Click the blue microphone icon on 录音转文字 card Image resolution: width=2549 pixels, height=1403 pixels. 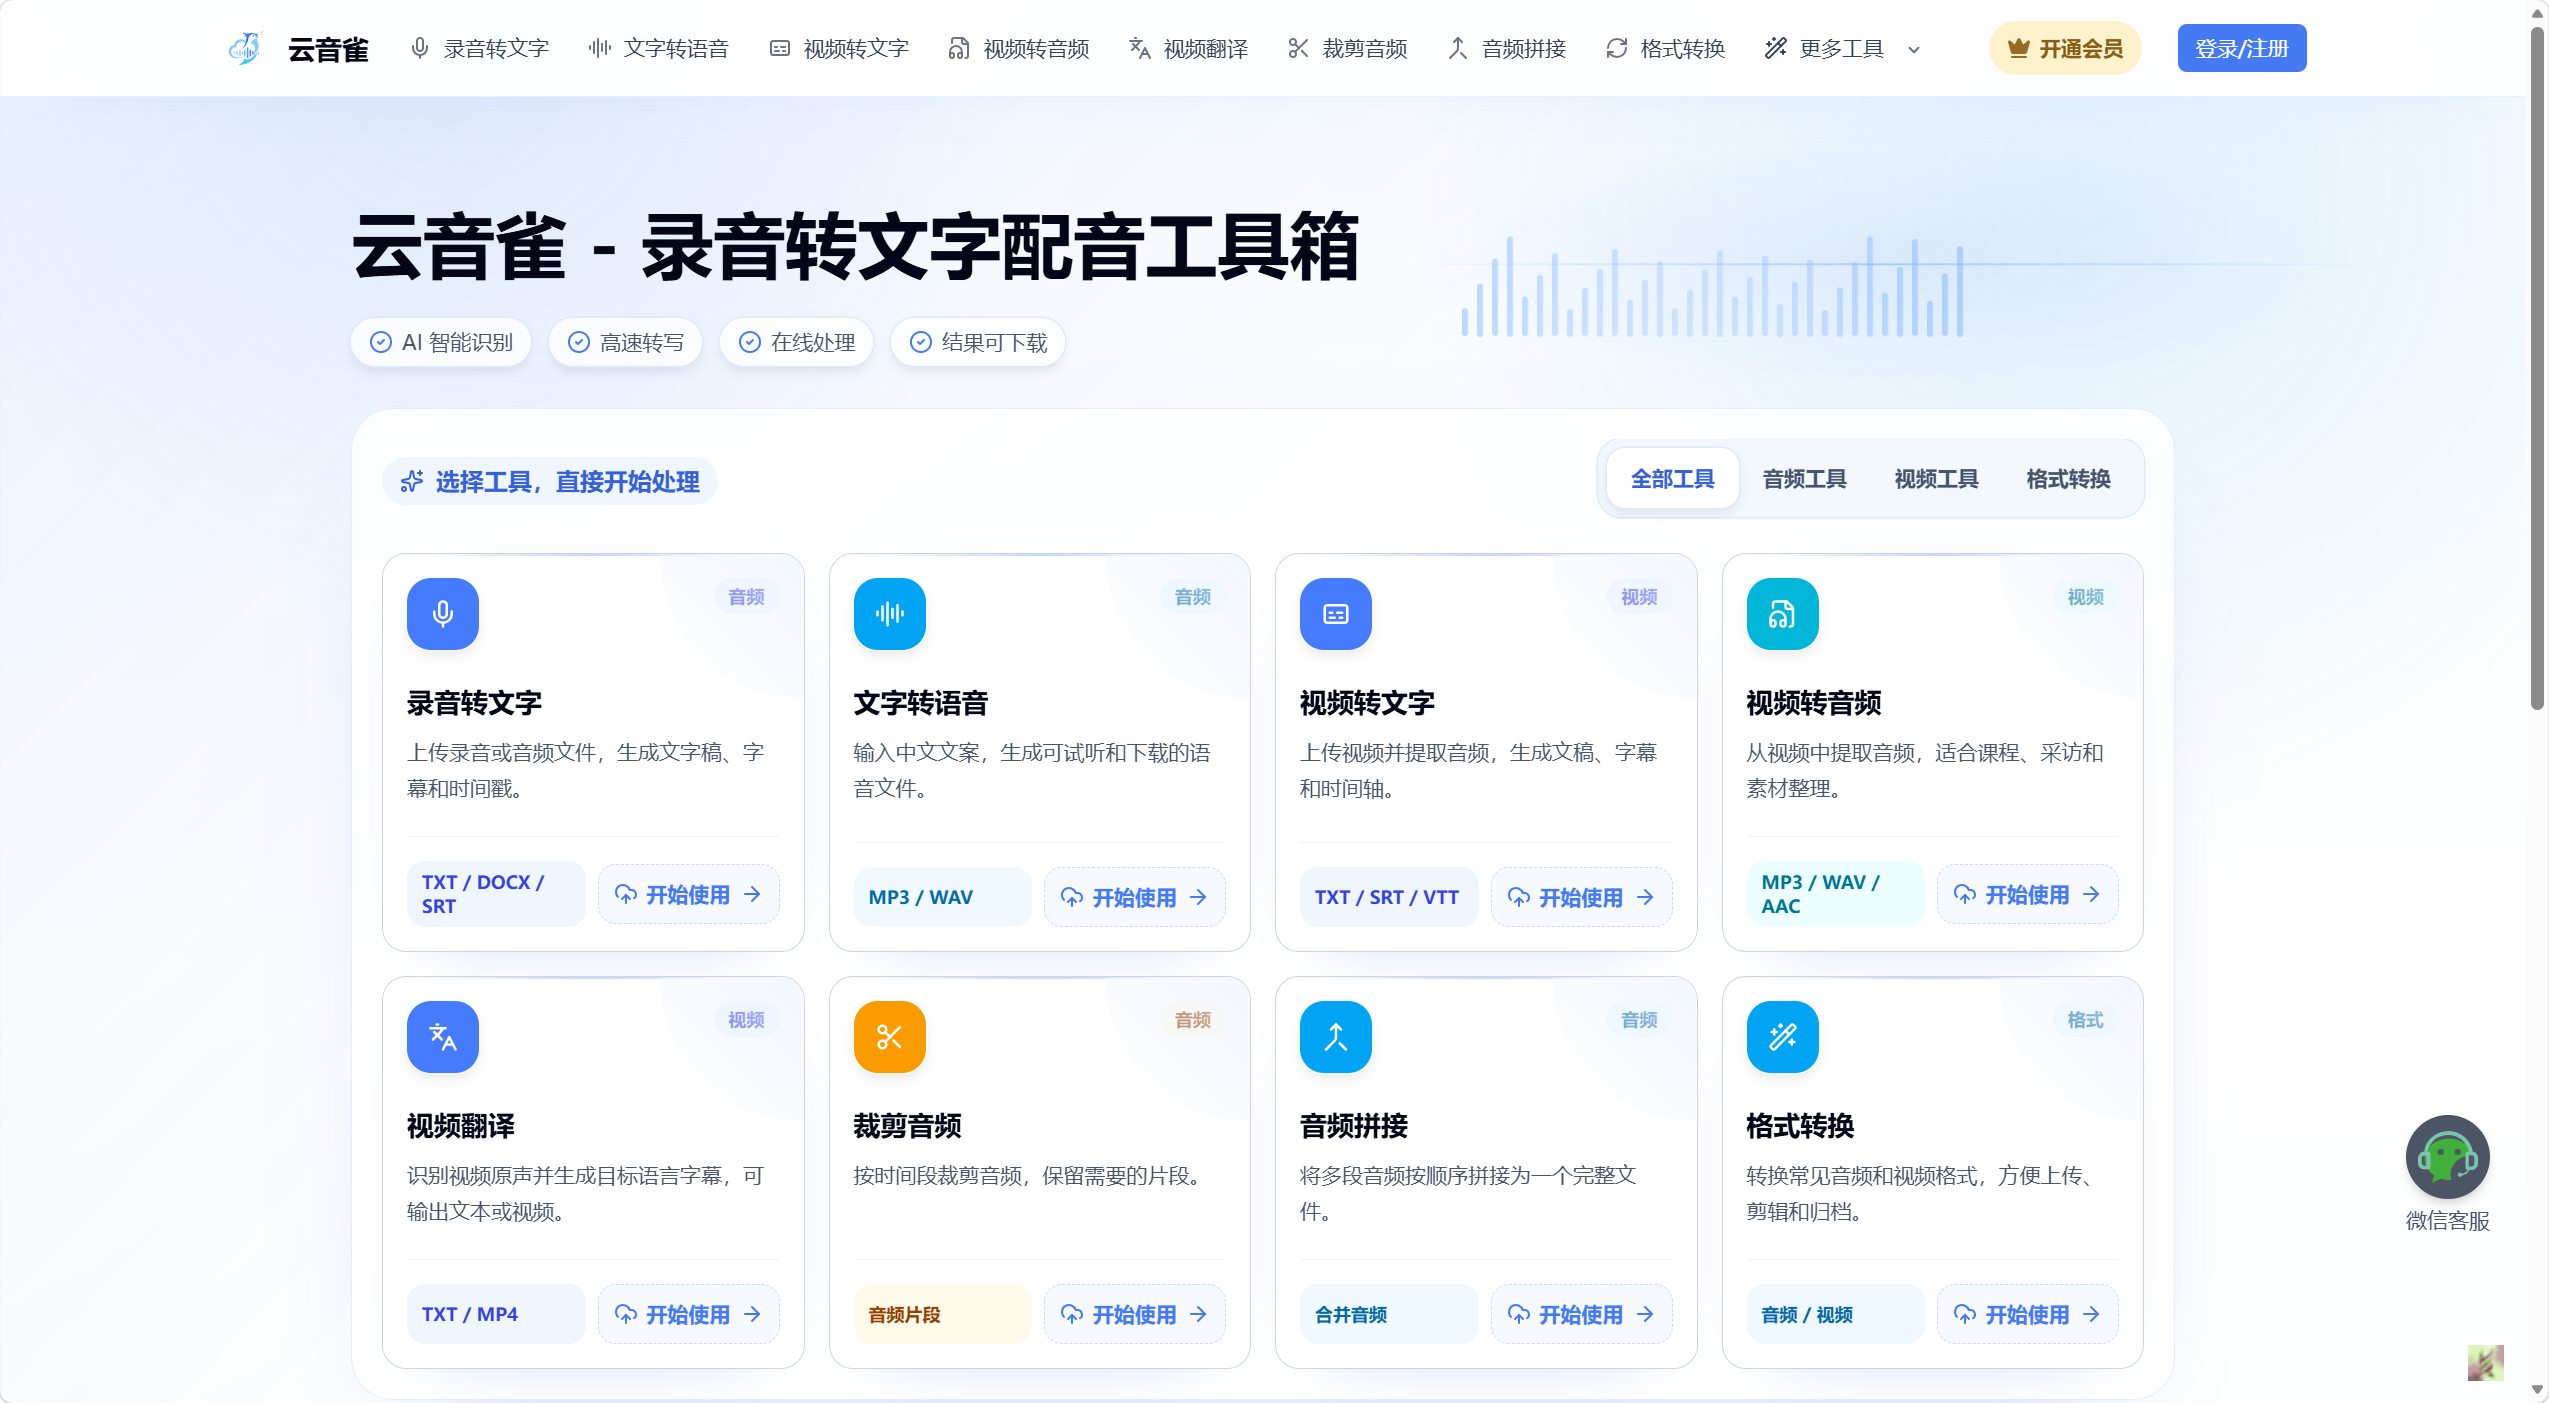(443, 614)
